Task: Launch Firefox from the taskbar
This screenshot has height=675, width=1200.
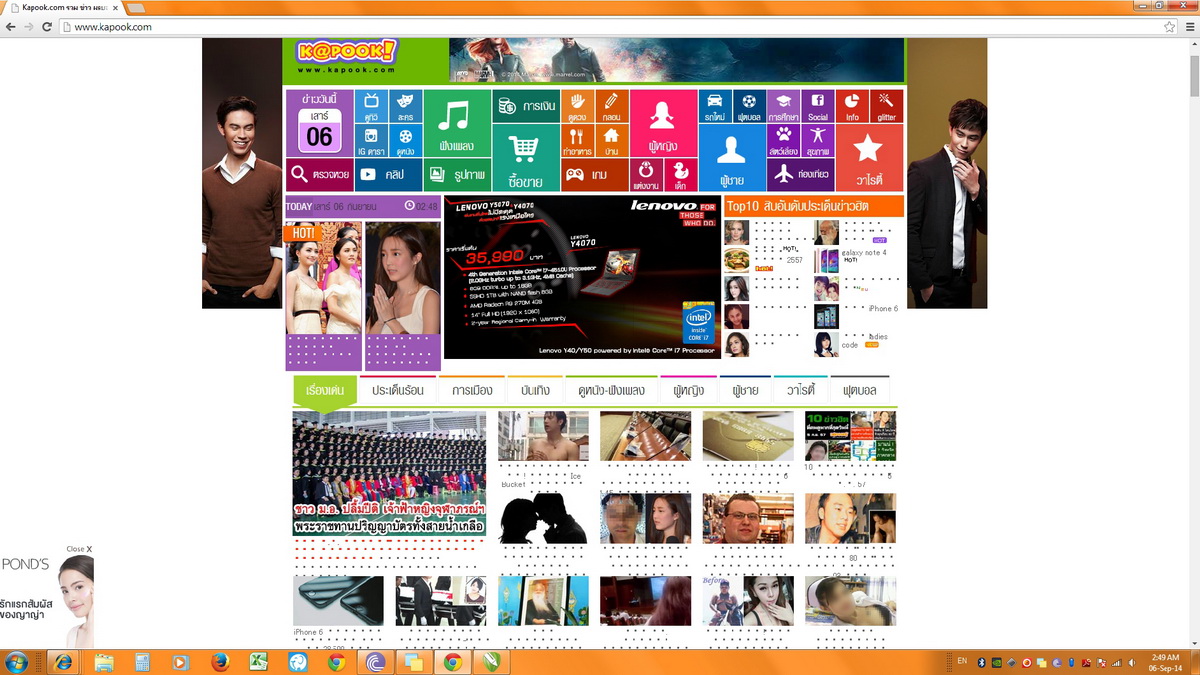Action: 220,662
